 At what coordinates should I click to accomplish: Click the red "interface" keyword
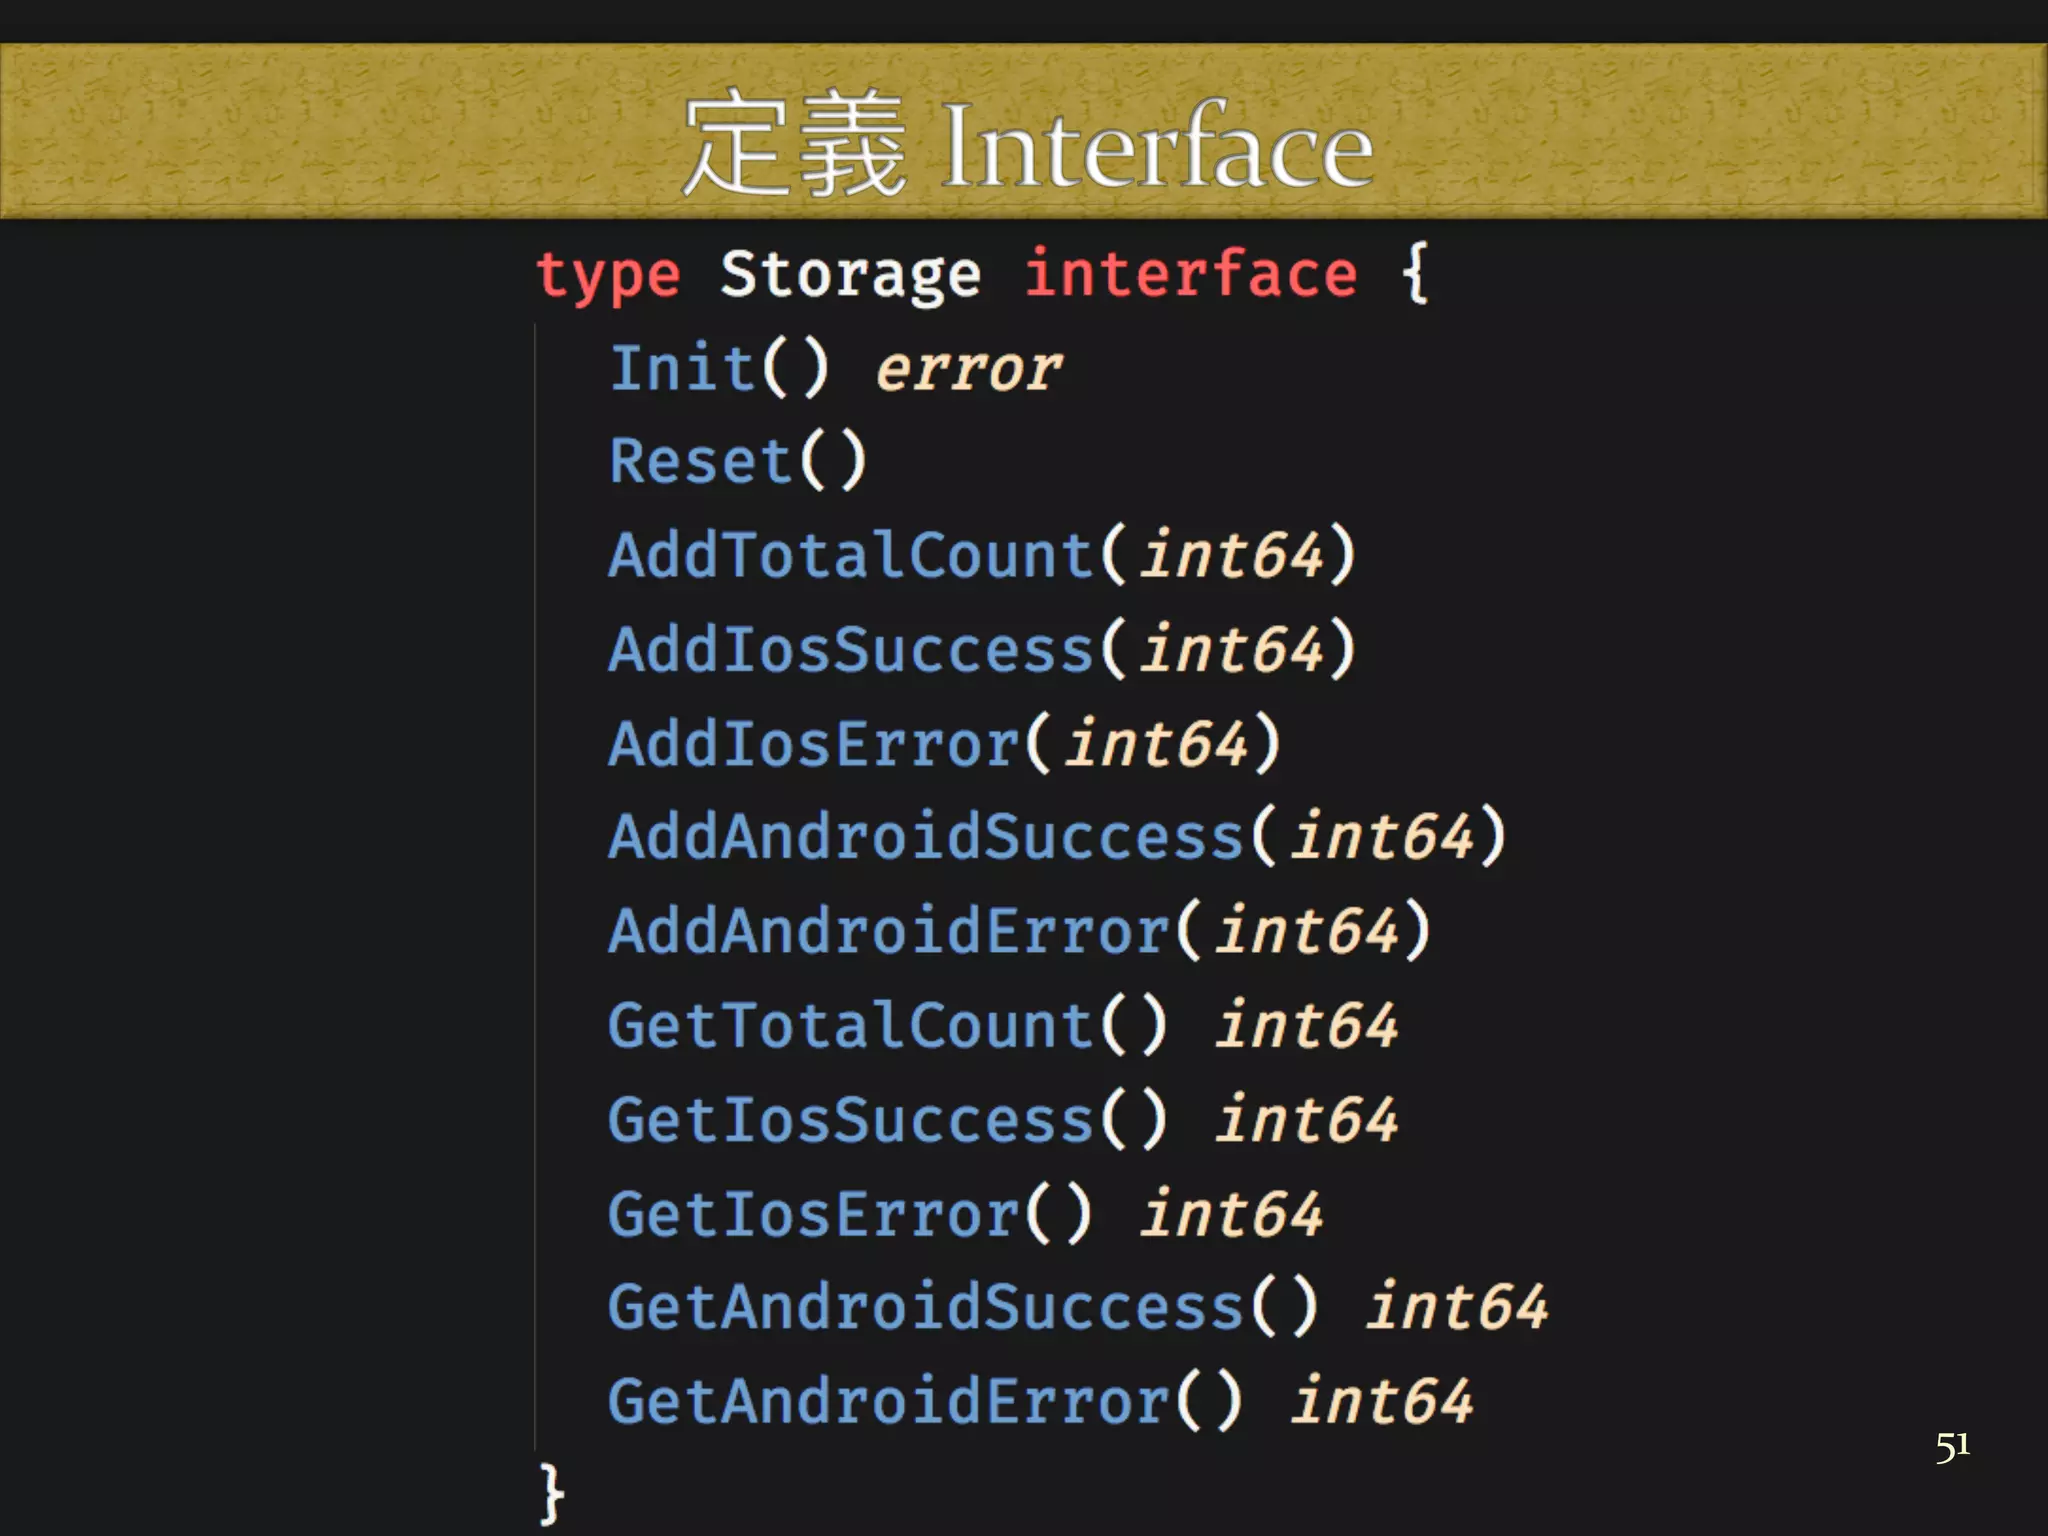[1191, 275]
